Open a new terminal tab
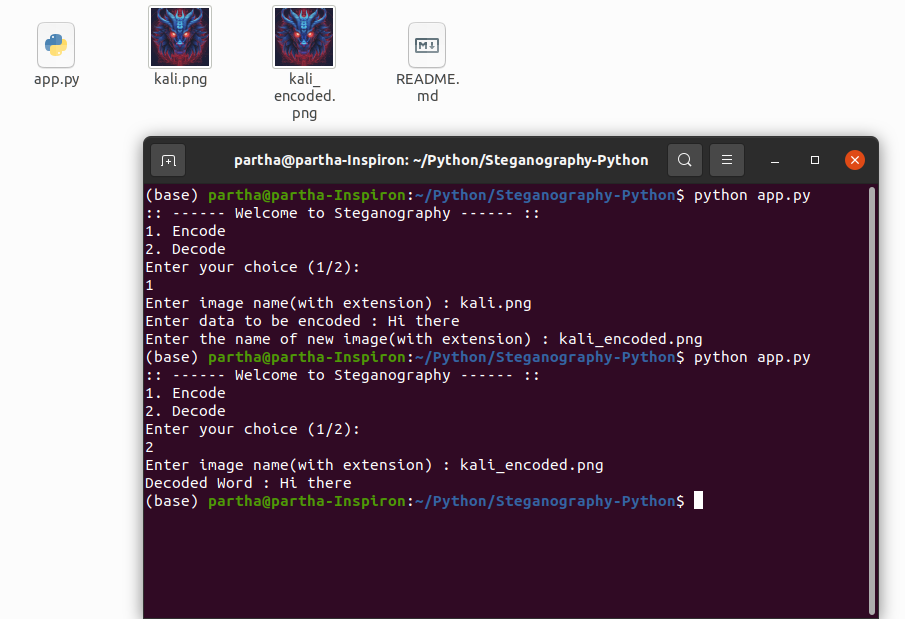Viewport: 905px width, 619px height. click(168, 160)
